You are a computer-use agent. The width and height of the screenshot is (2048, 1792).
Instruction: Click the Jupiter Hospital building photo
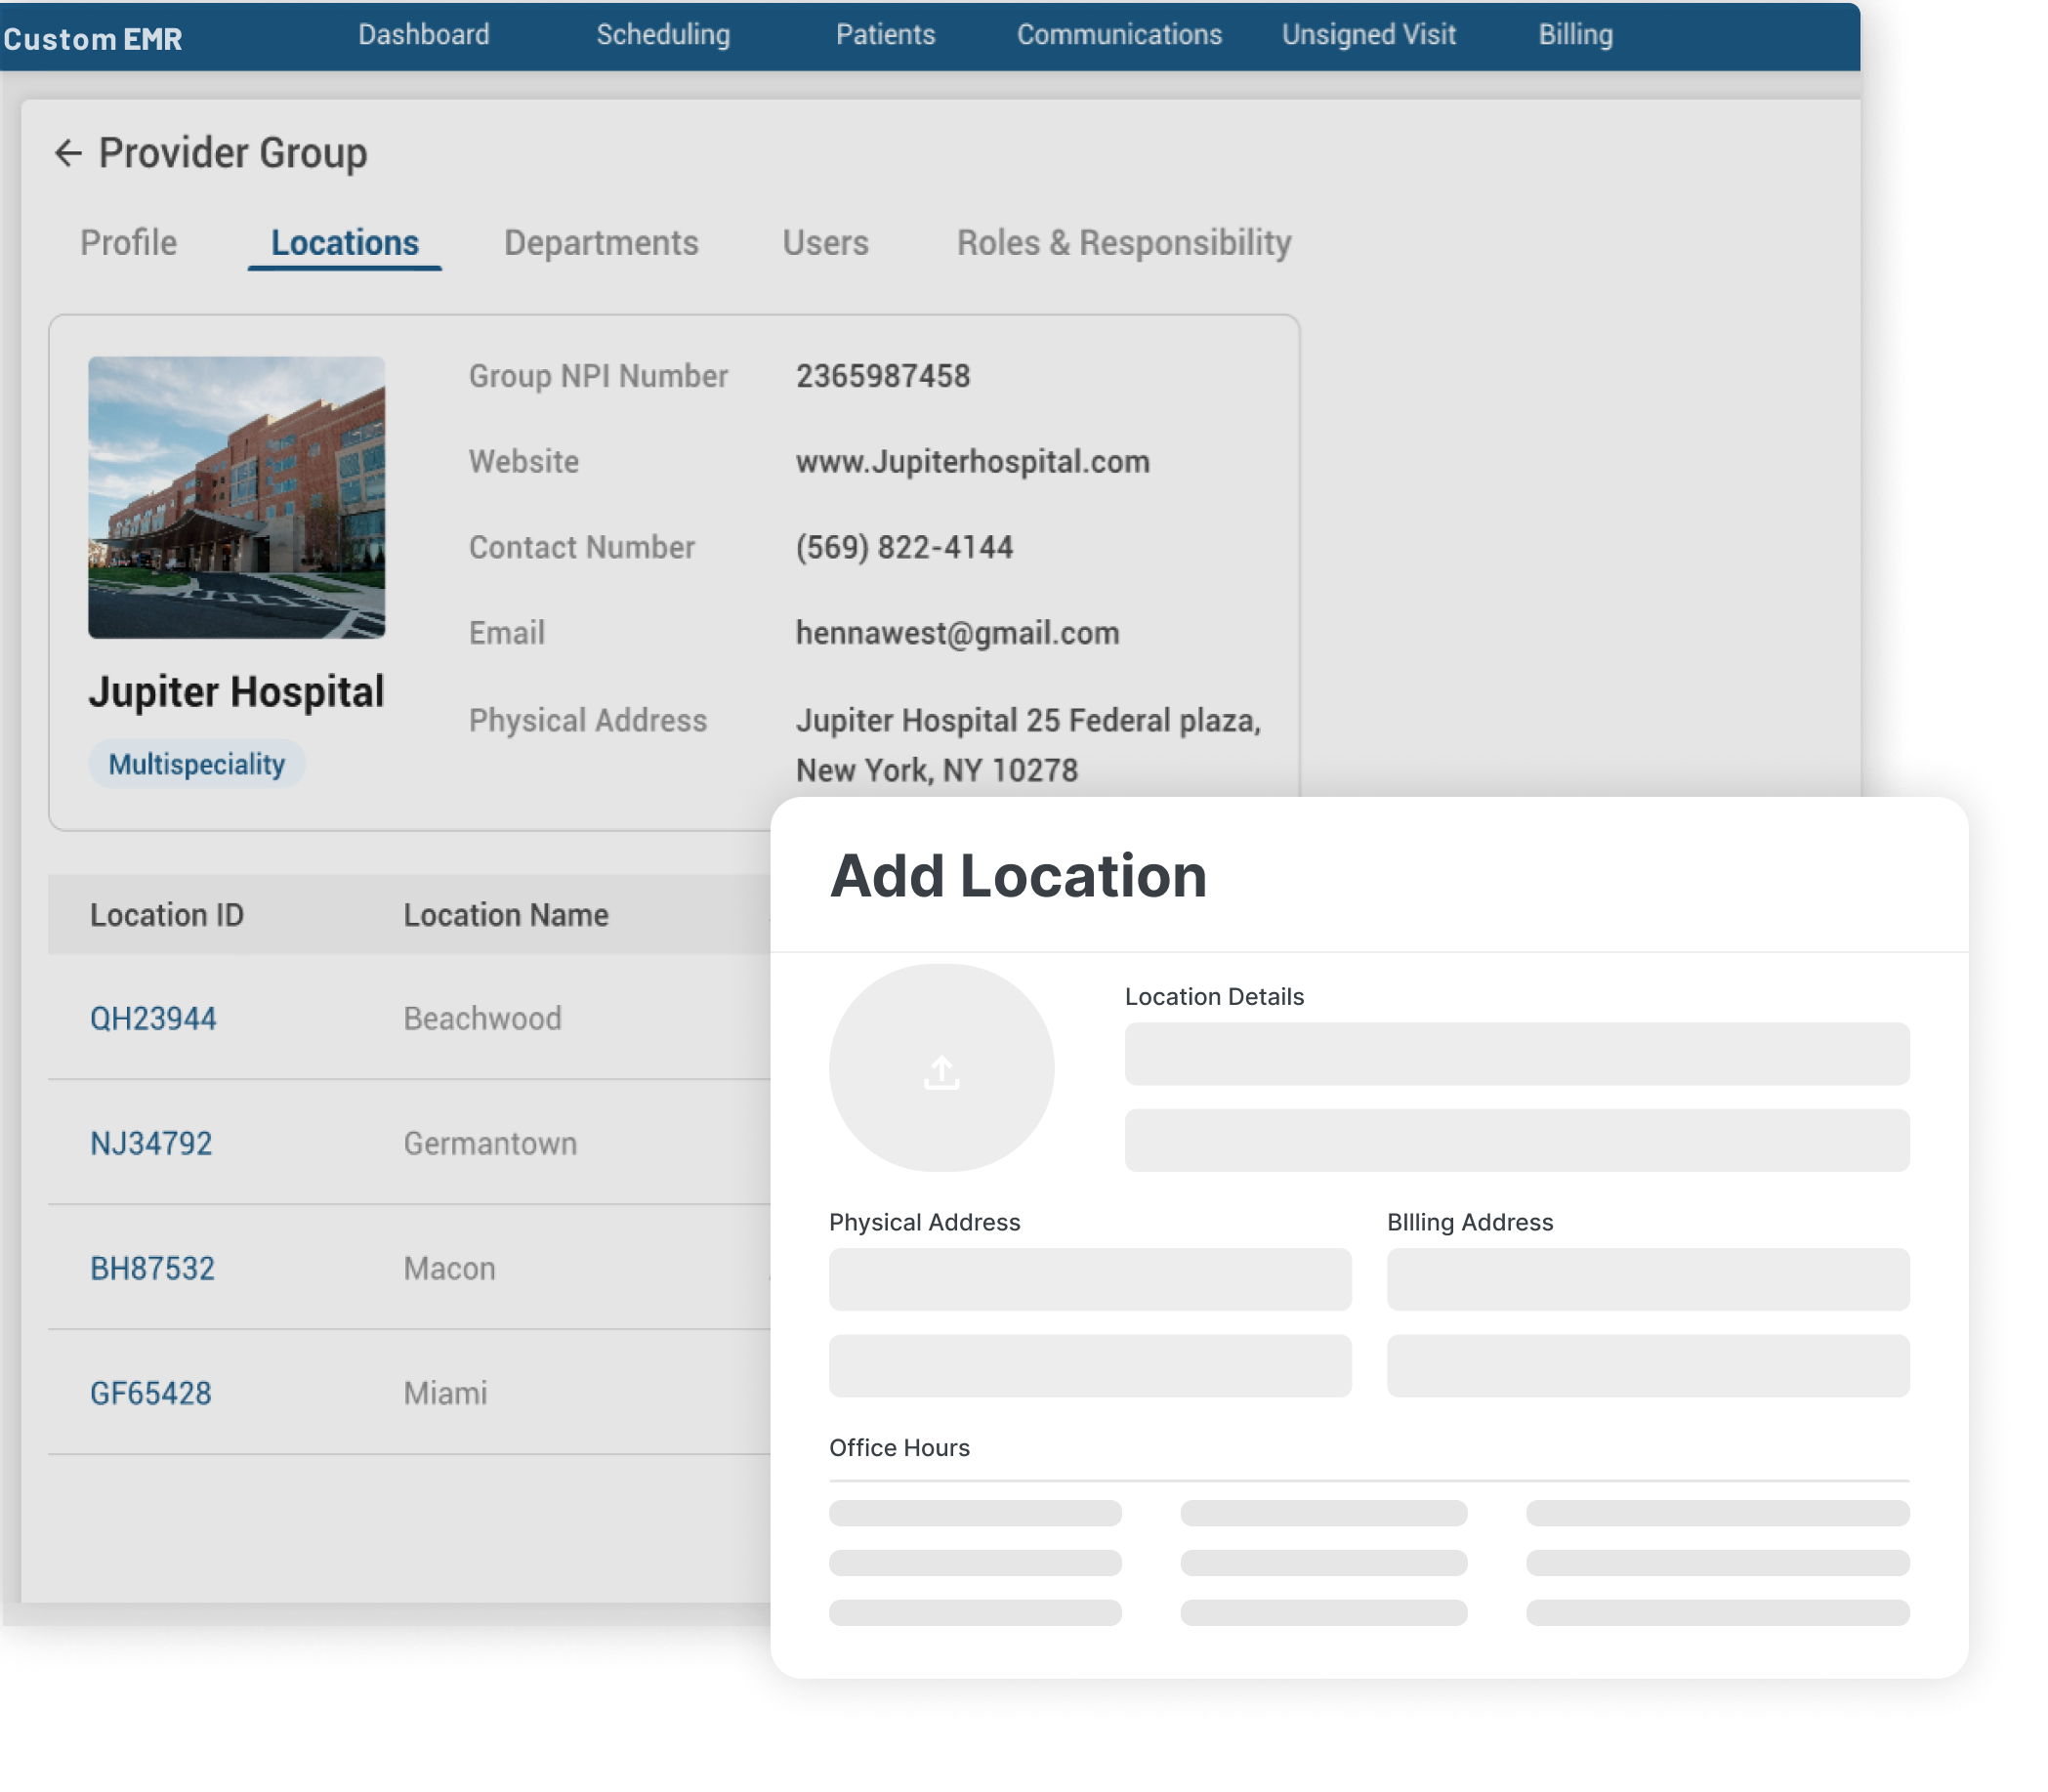236,497
